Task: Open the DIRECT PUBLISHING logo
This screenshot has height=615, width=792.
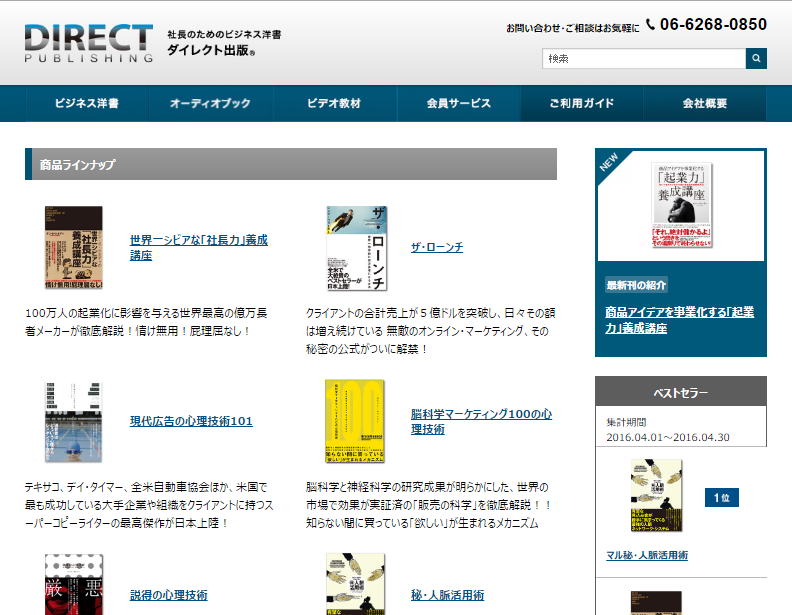Action: pos(89,43)
